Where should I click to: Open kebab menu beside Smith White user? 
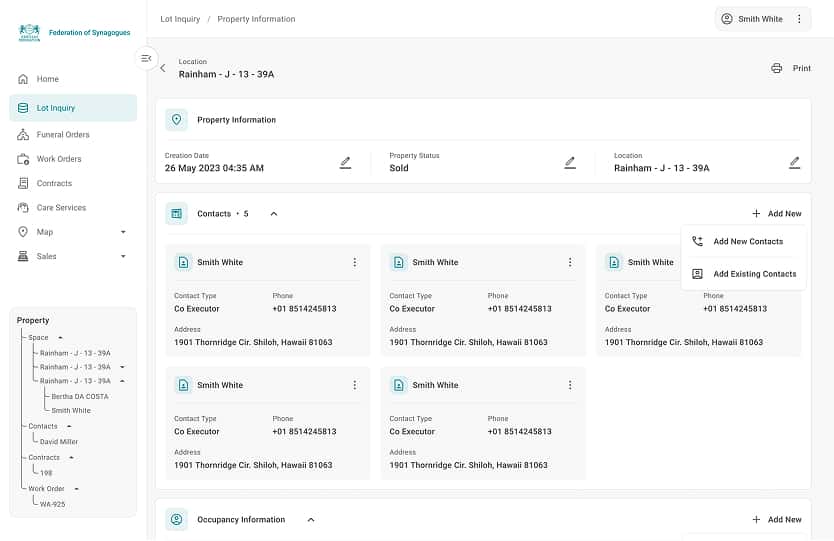click(799, 19)
